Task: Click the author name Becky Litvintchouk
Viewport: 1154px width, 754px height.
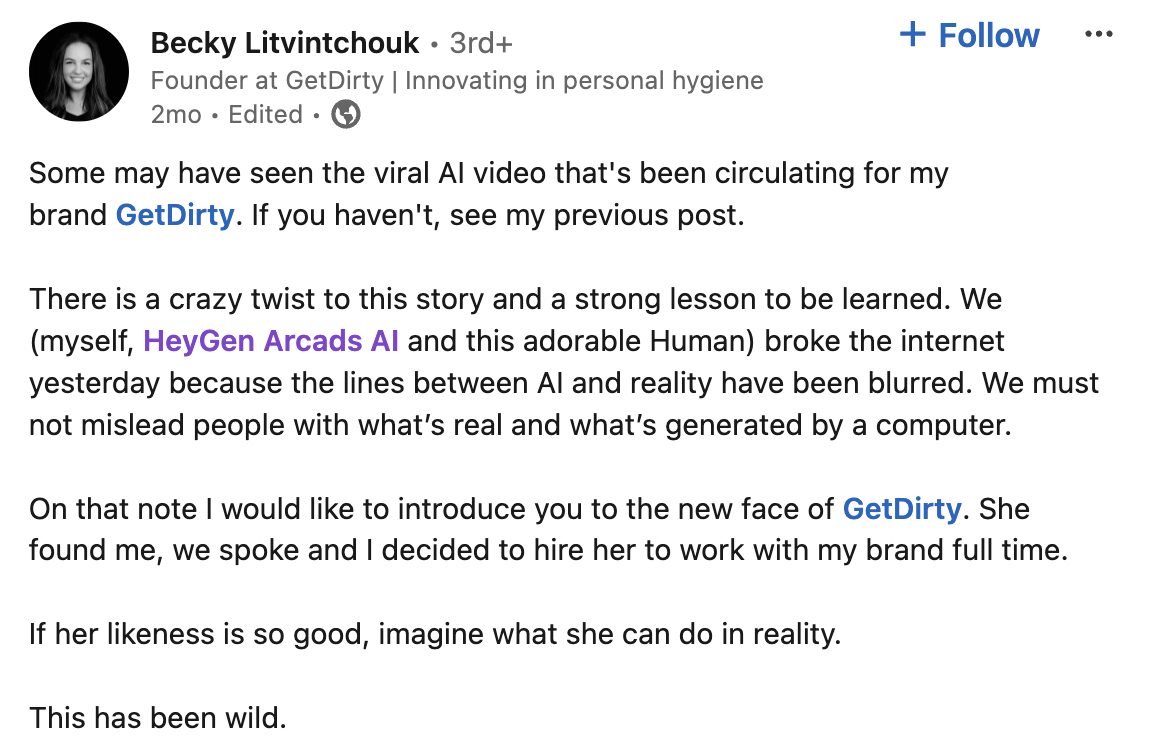Action: (x=285, y=43)
